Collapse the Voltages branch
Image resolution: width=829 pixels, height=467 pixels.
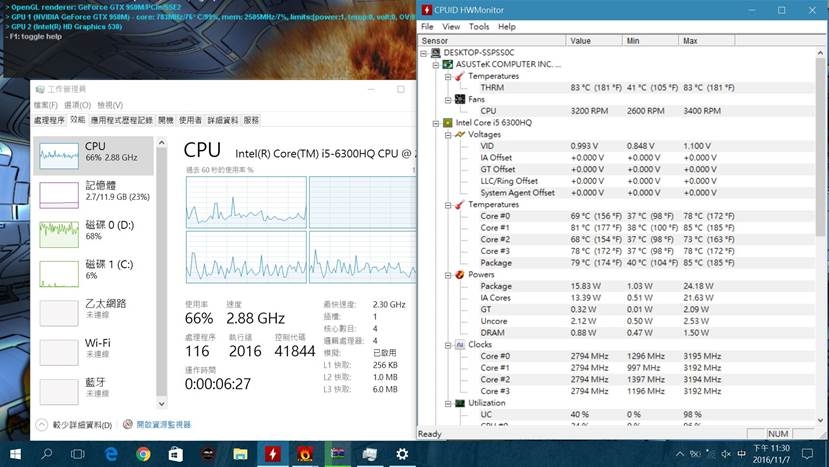pos(448,135)
